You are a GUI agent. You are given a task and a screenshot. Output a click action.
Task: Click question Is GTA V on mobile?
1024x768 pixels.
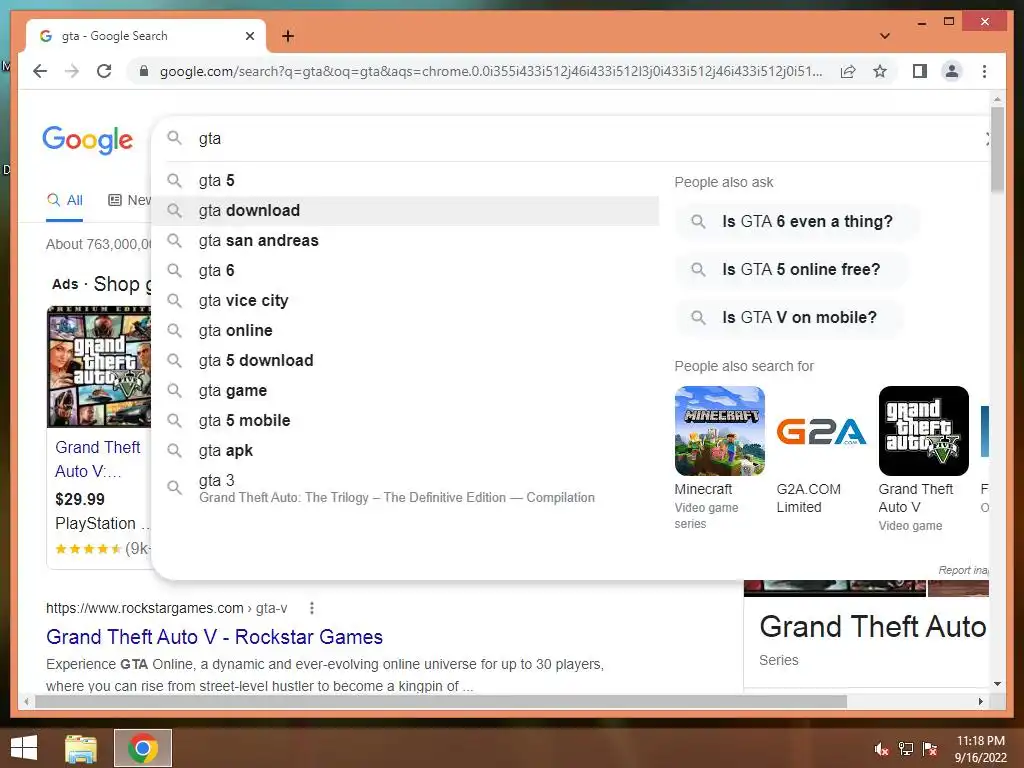[x=789, y=317]
